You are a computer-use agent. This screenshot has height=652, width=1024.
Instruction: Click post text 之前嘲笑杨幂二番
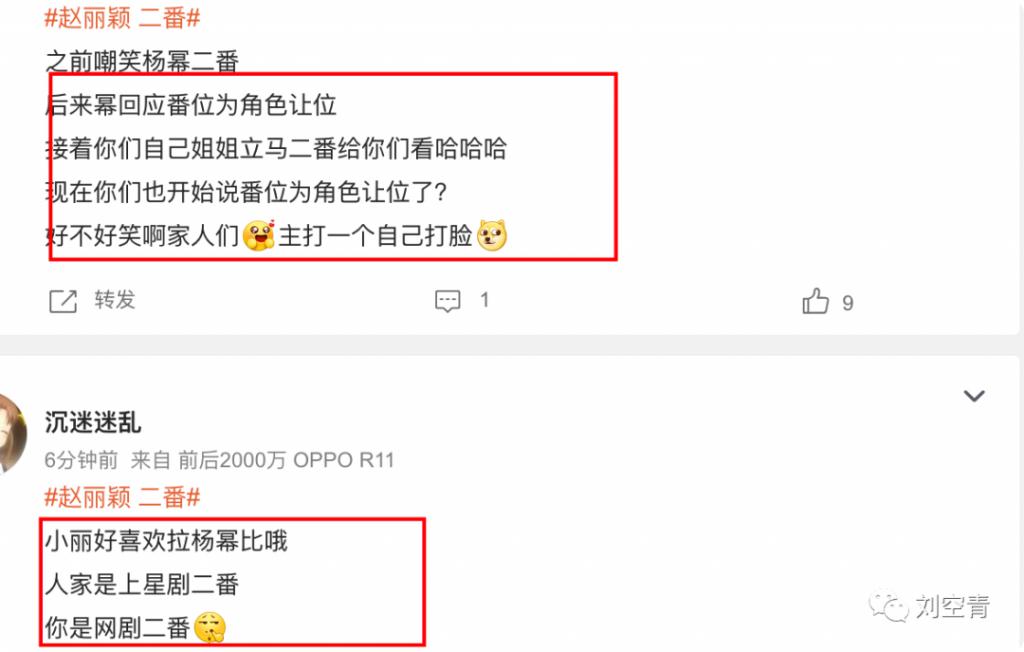tap(142, 61)
